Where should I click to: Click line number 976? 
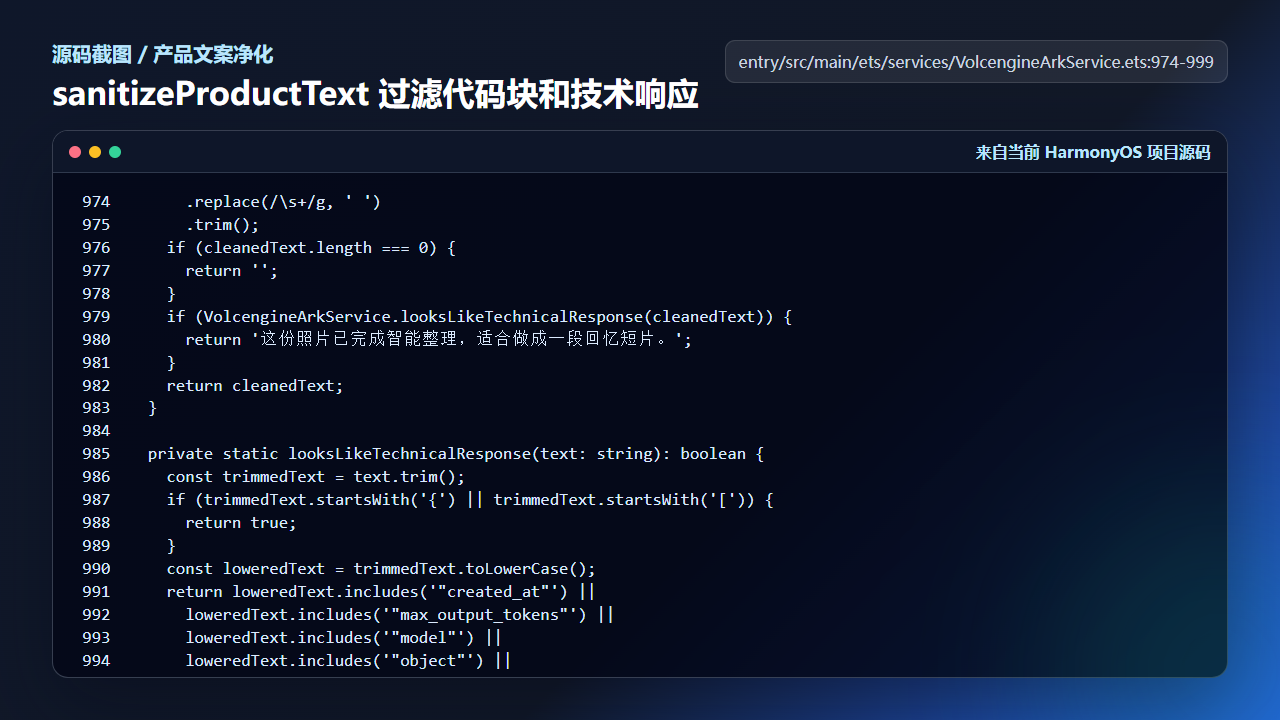pyautogui.click(x=97, y=248)
